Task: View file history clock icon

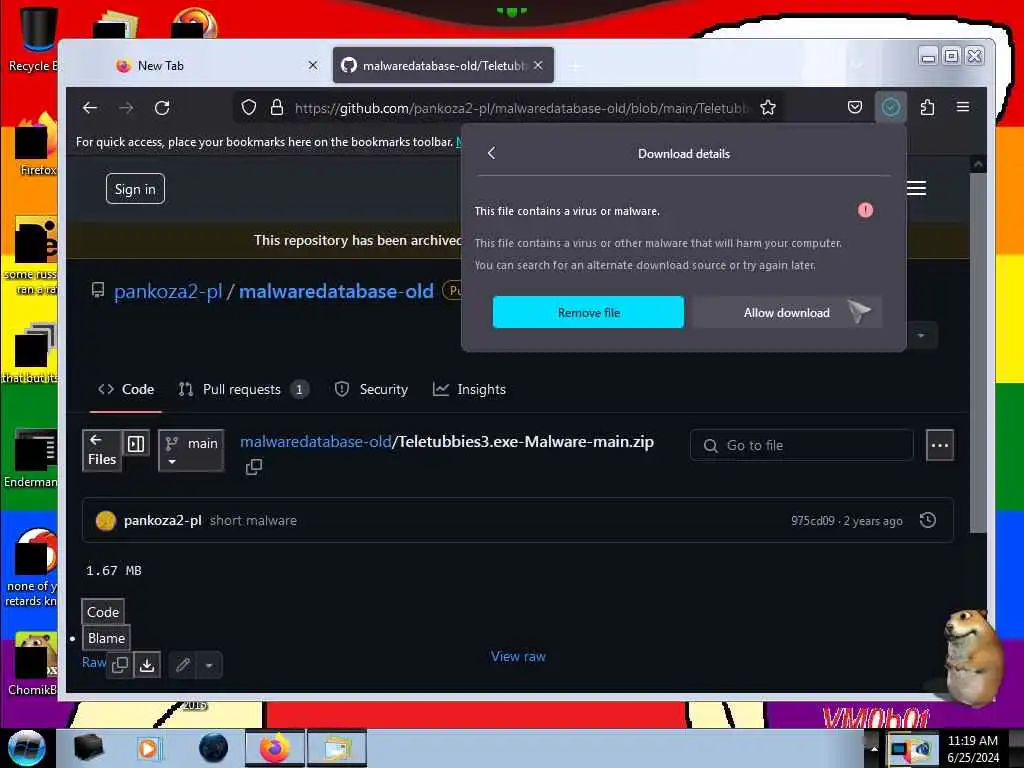Action: coord(928,520)
